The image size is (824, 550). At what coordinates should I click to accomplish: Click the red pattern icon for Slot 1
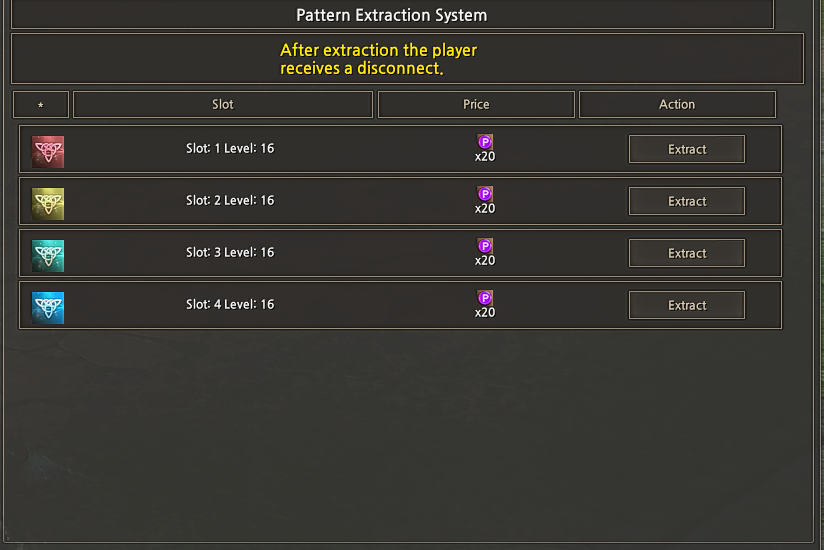[x=48, y=151]
